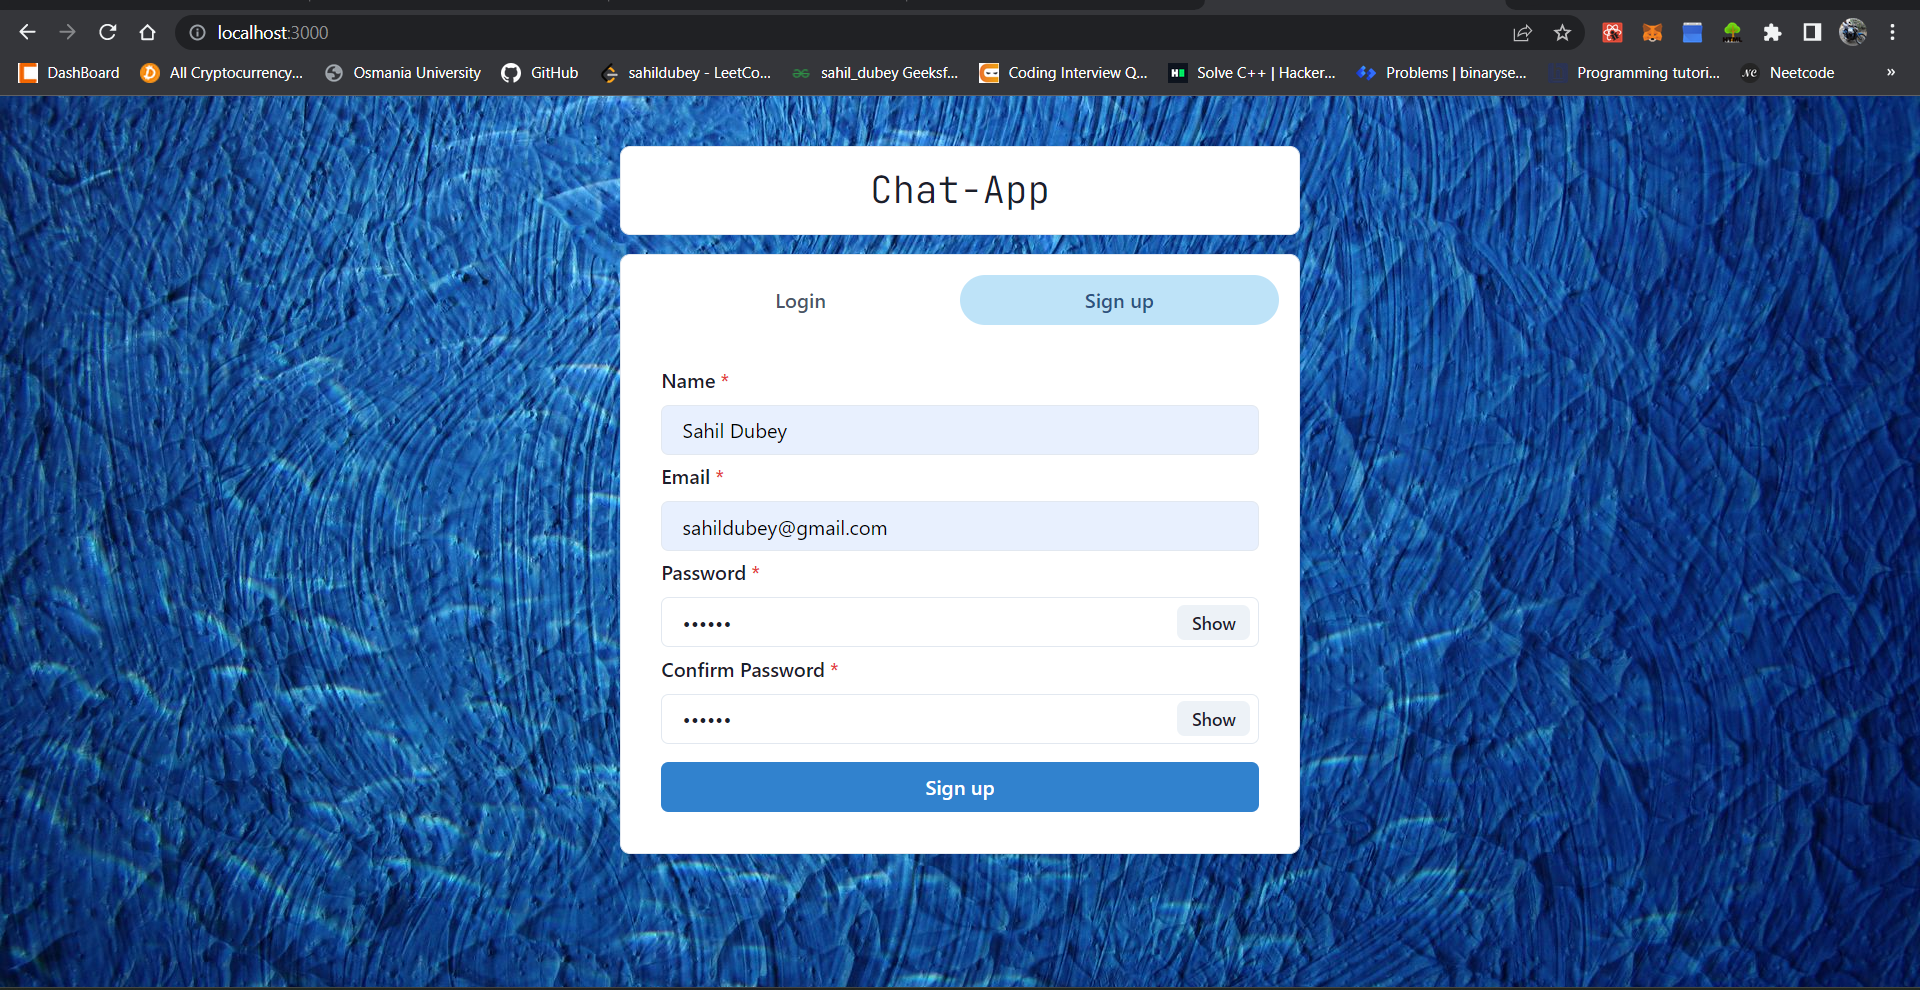Click the browser forward arrow

click(67, 33)
